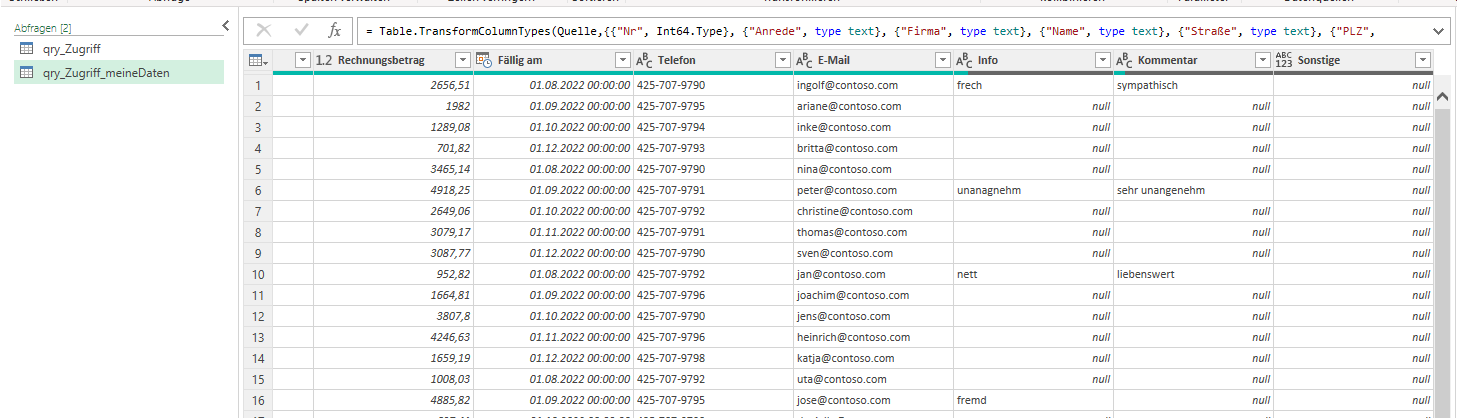This screenshot has height=418, width=1457.
Task: Click the fx function icon
Action: pos(335,31)
